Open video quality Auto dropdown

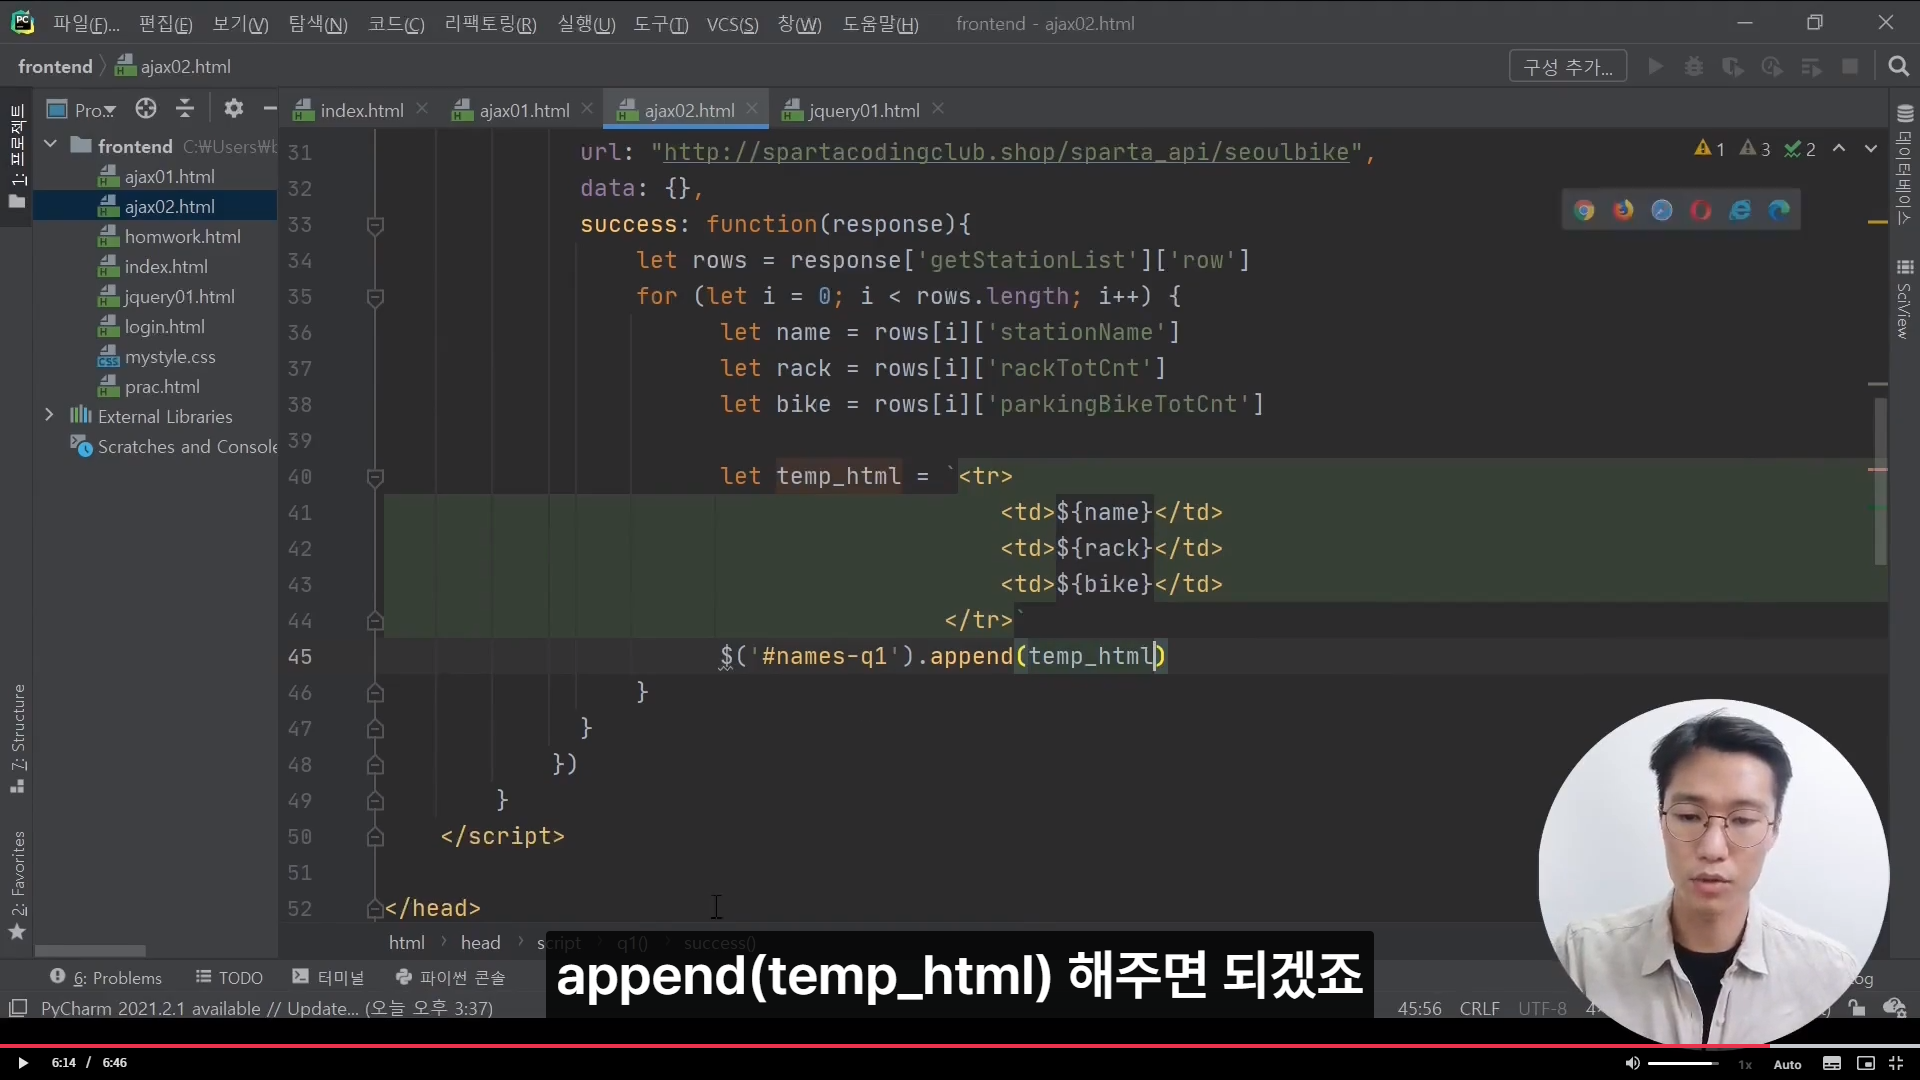[1788, 1064]
